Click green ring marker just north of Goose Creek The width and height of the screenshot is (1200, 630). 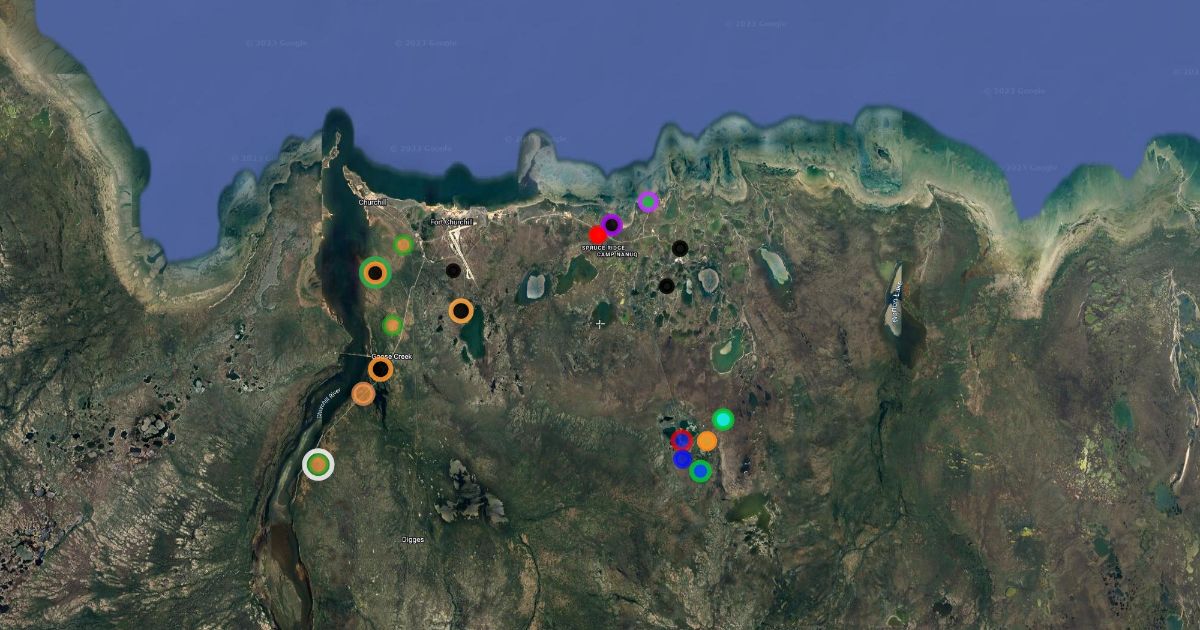point(392,325)
